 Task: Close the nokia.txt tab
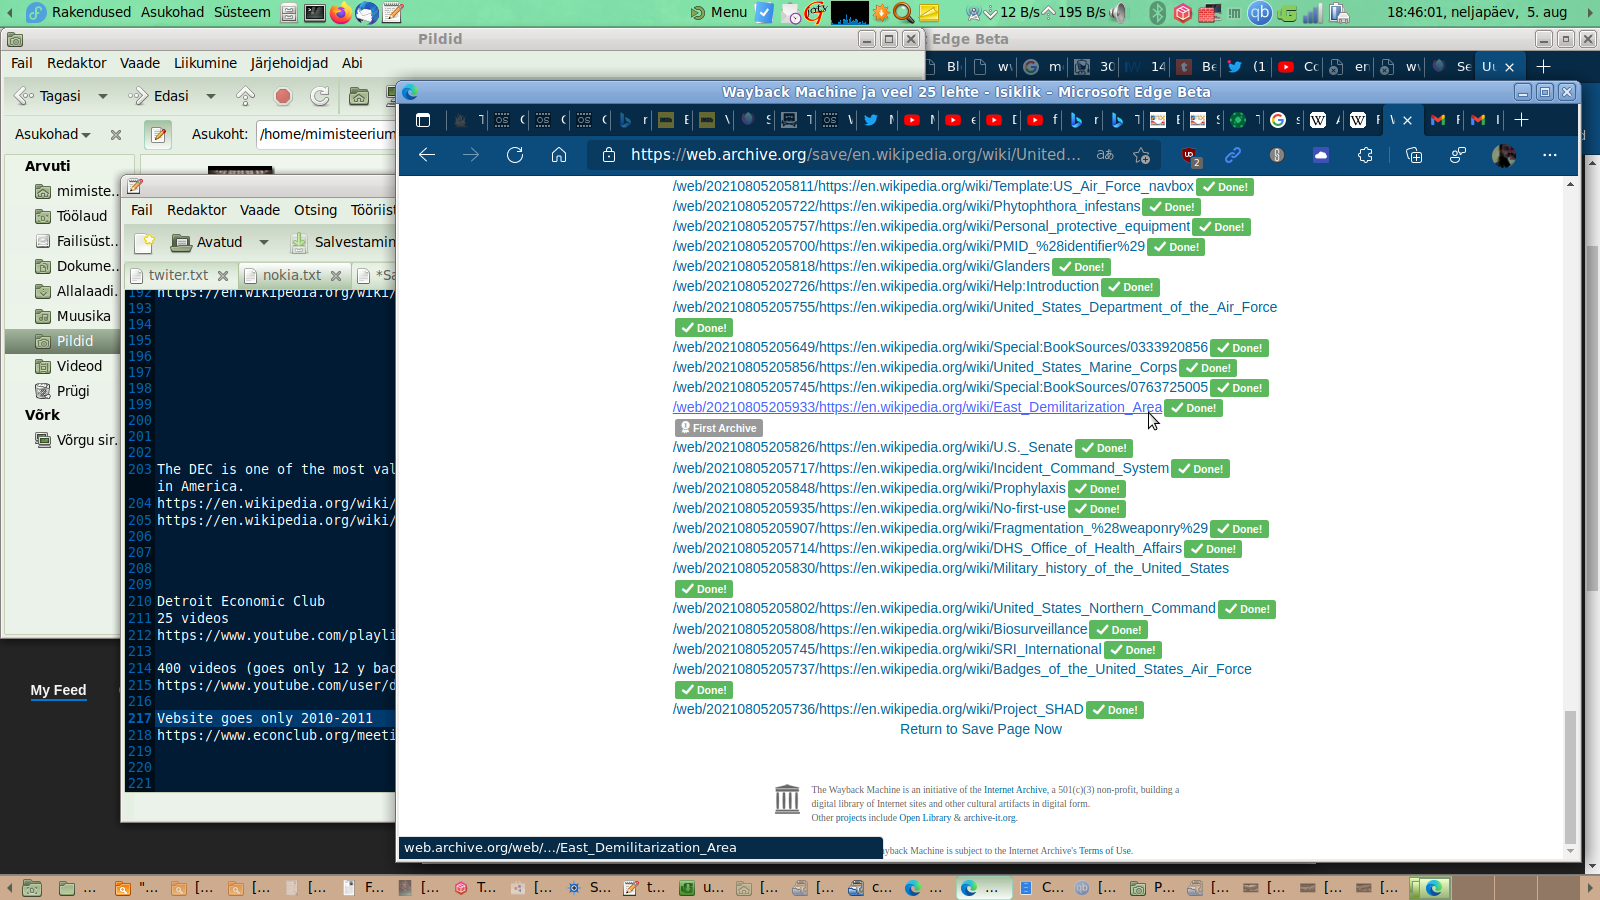pyautogui.click(x=336, y=276)
